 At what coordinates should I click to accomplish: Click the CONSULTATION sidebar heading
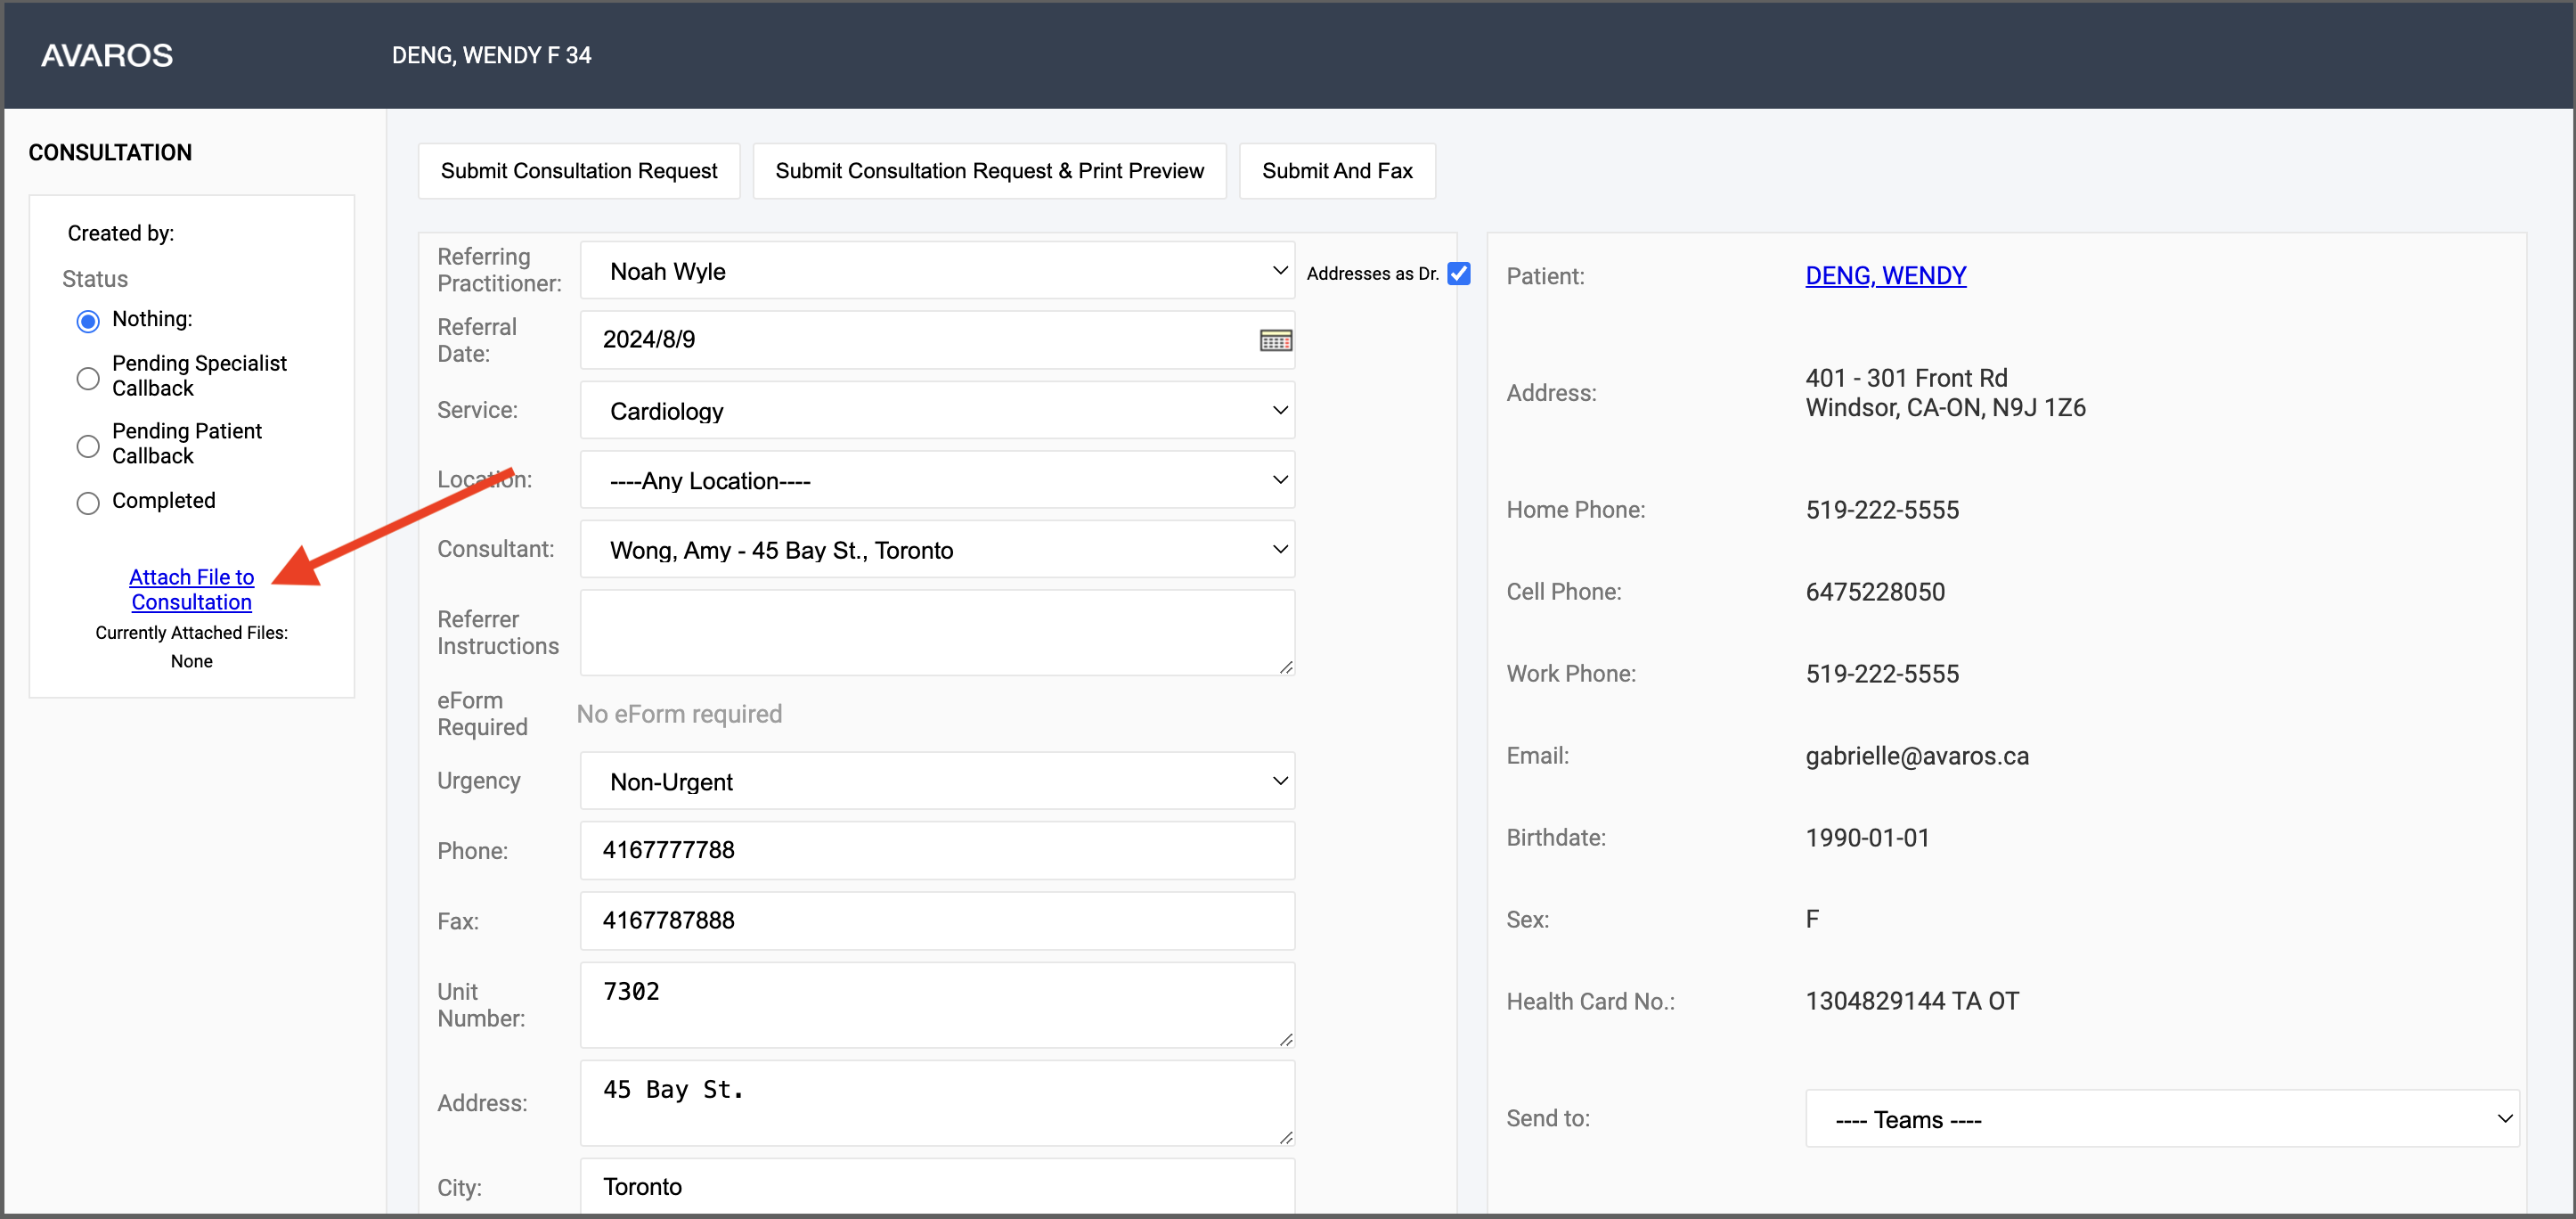coord(110,153)
